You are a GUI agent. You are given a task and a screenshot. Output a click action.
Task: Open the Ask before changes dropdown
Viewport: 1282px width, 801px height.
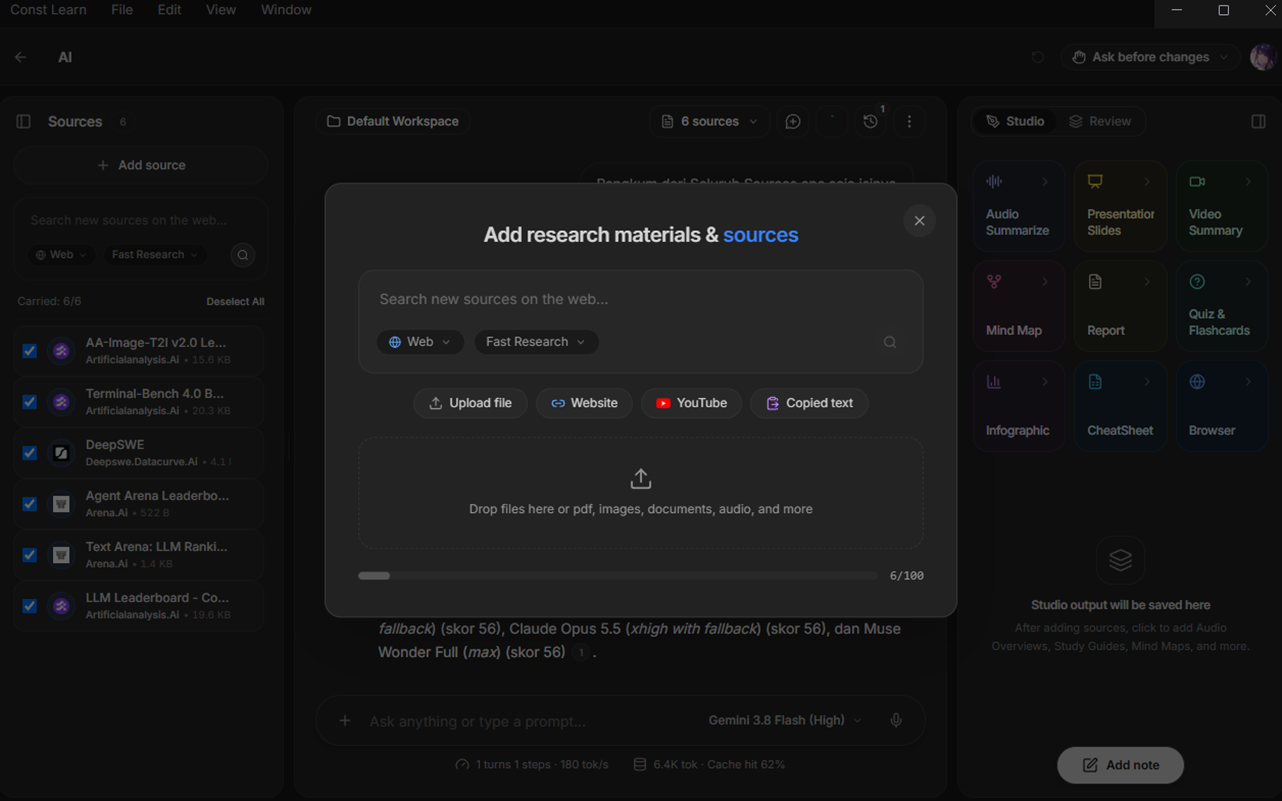pyautogui.click(x=1149, y=57)
